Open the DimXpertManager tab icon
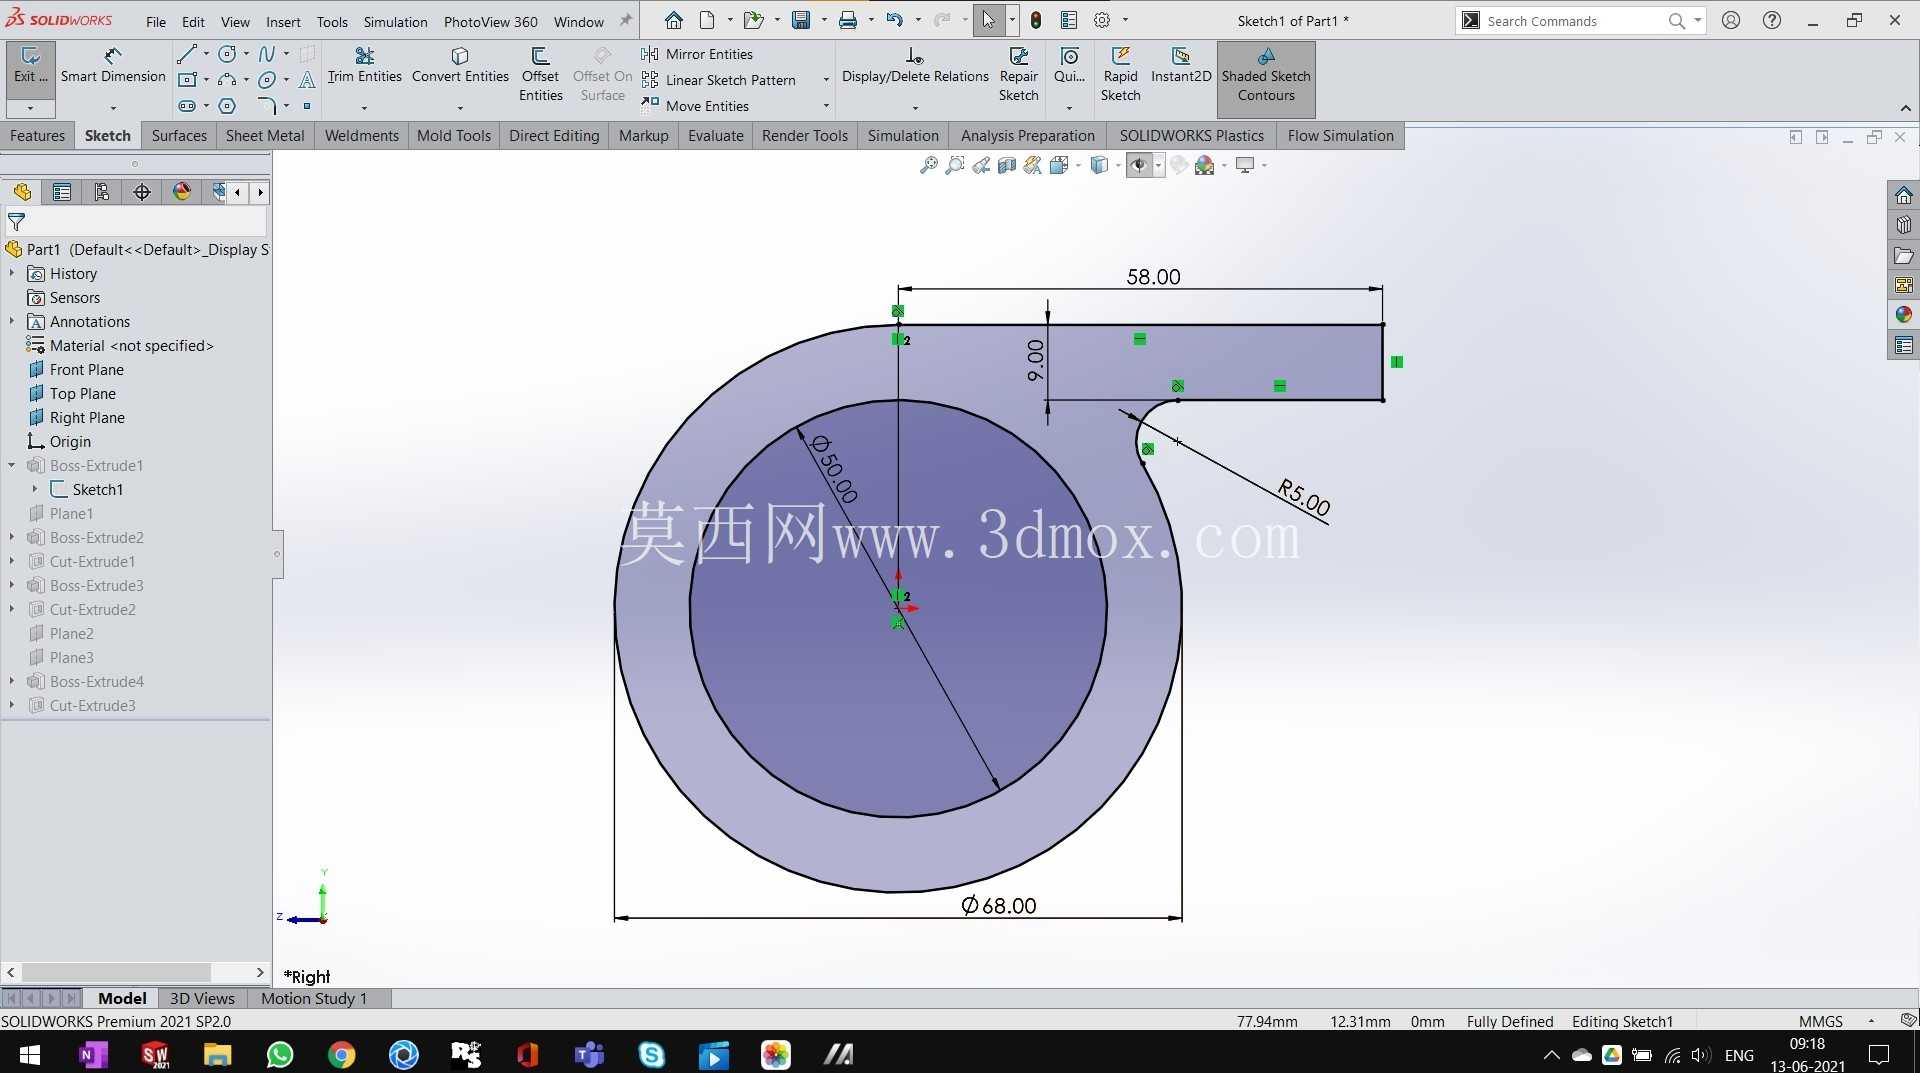 click(142, 192)
